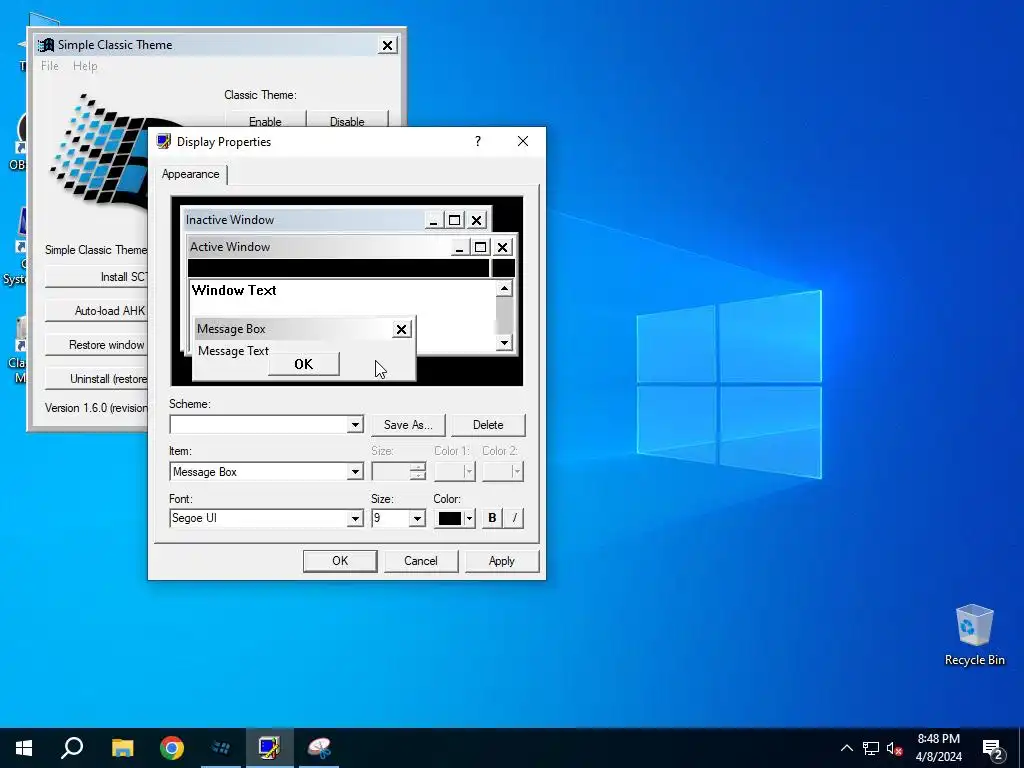Open the Help menu in Simple Classic Theme

click(x=85, y=66)
